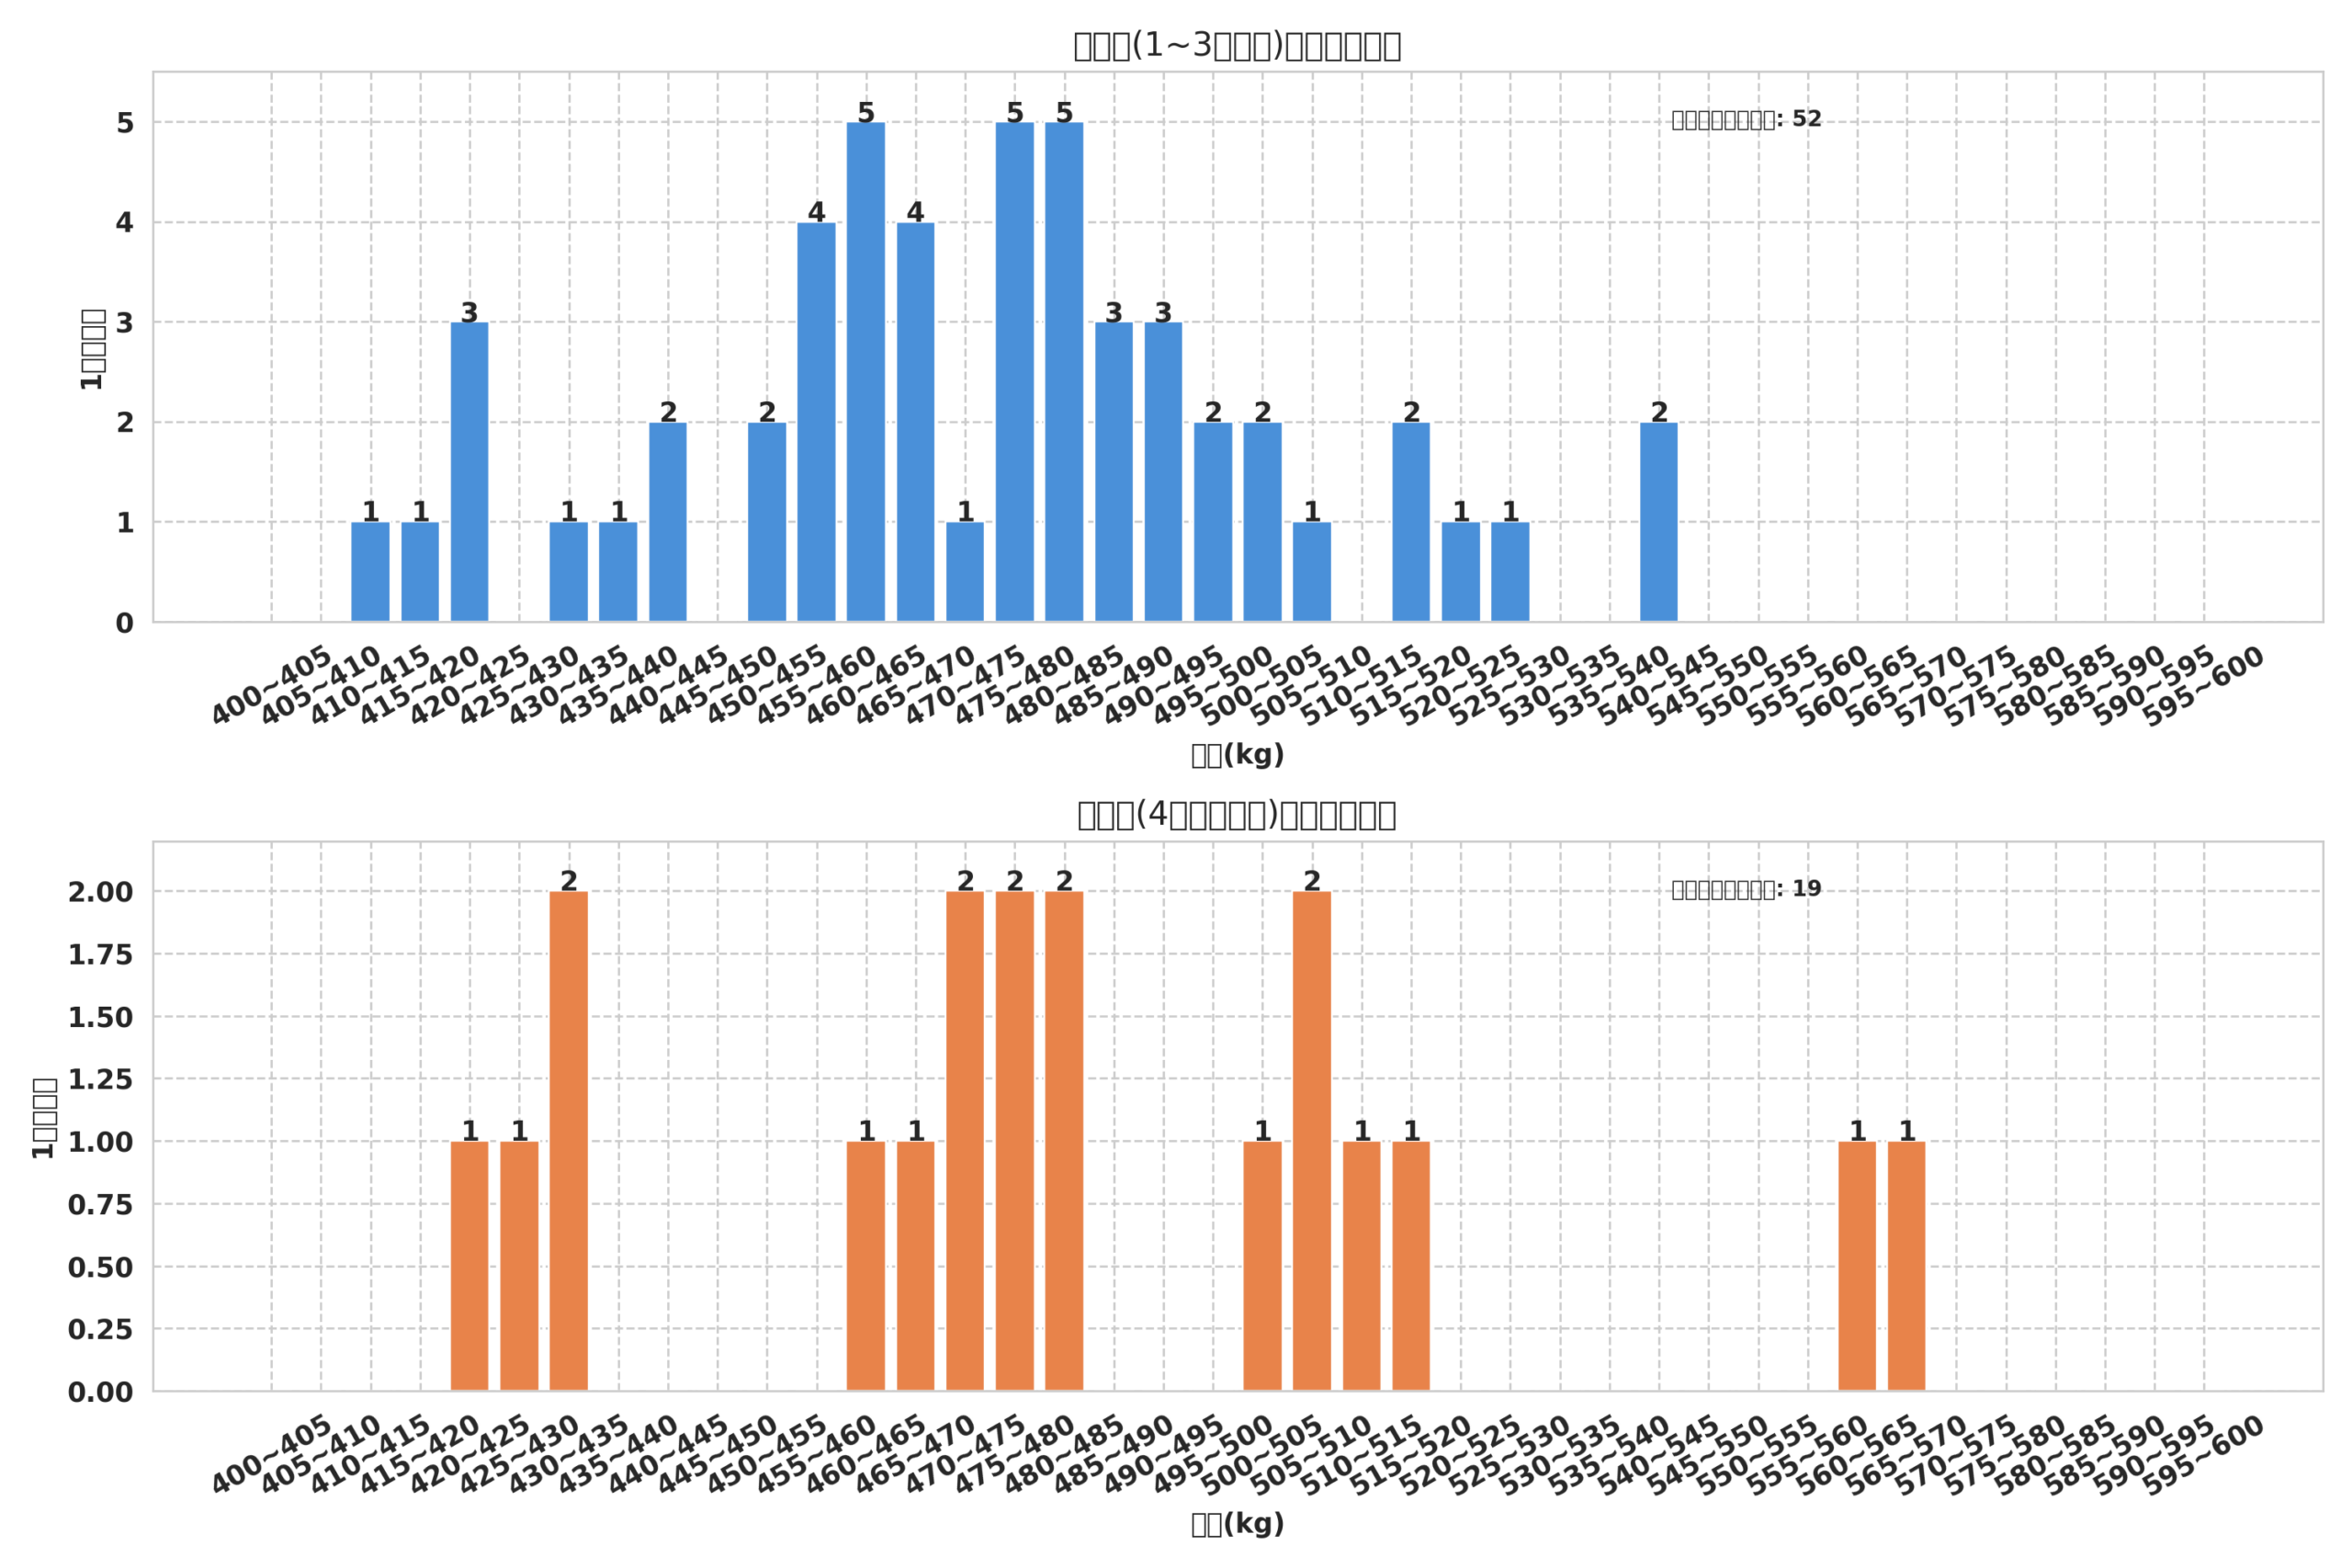The image size is (2352, 1568).
Task: Click the orange bar for 560~565 kg
Action: pos(1857,1266)
